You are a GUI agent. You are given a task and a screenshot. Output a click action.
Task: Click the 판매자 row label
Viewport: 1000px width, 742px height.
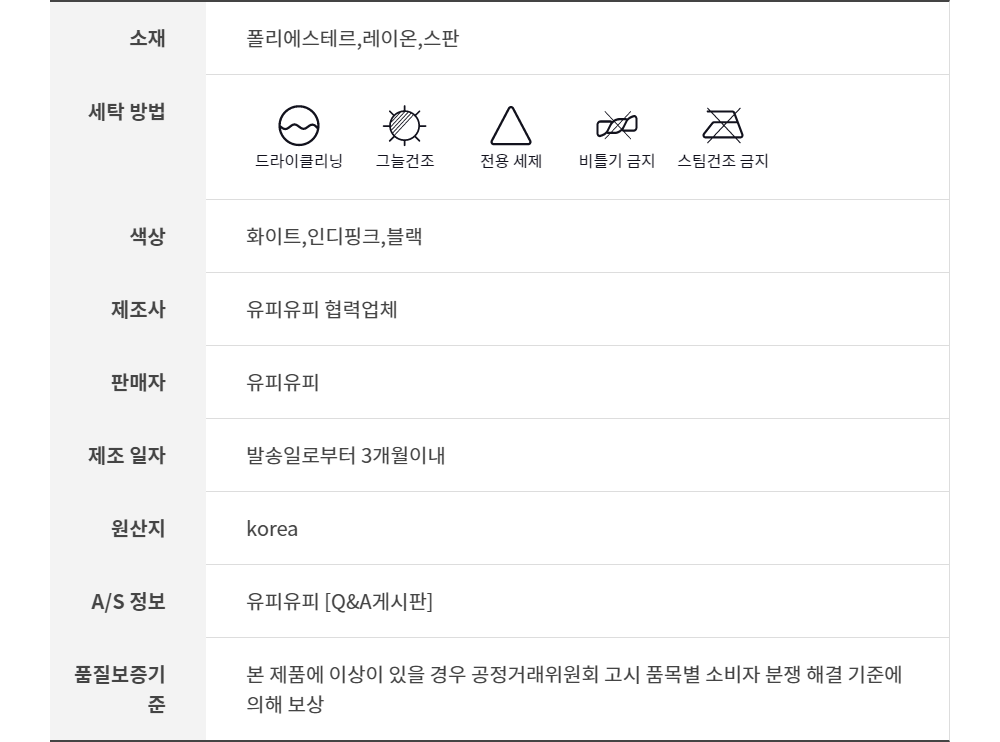[138, 383]
